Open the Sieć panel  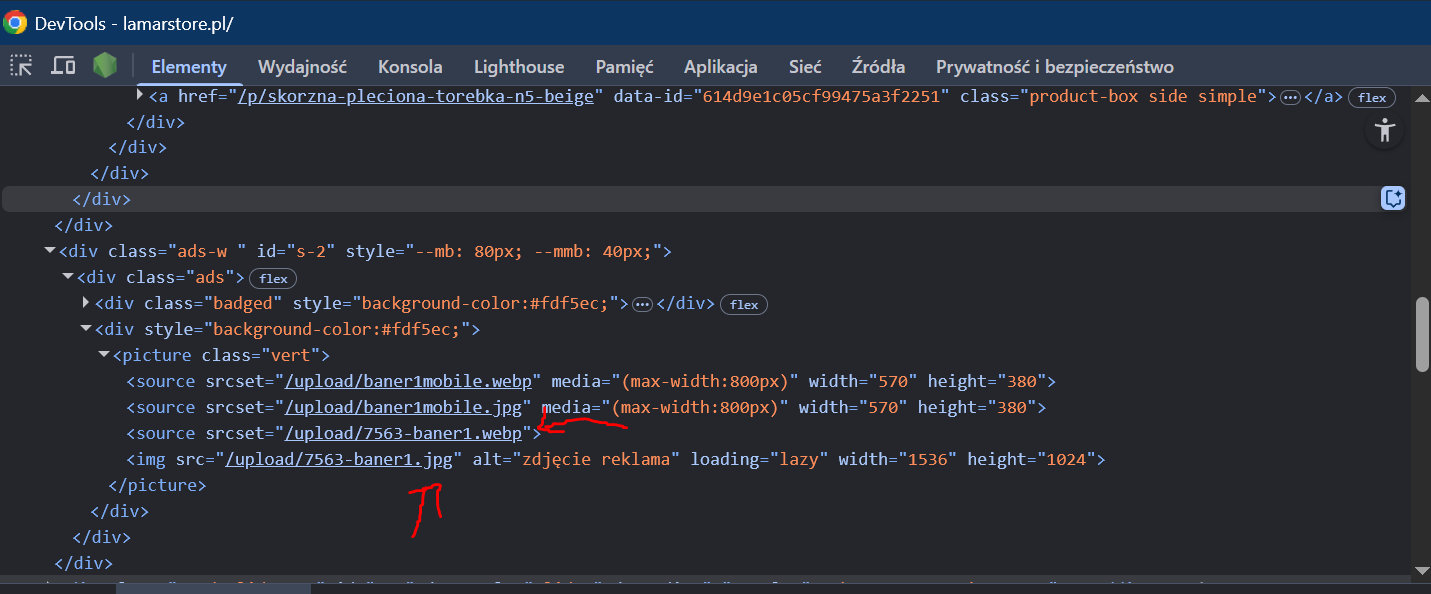[x=804, y=66]
